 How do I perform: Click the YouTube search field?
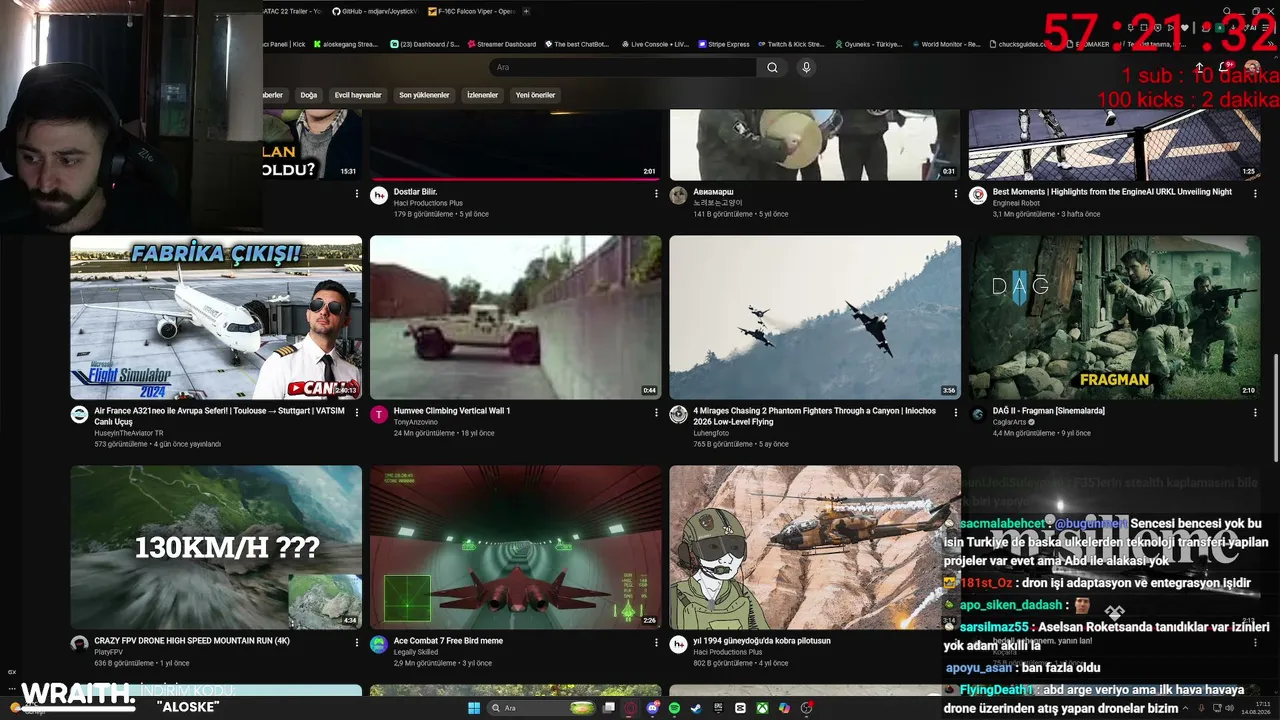click(x=623, y=68)
